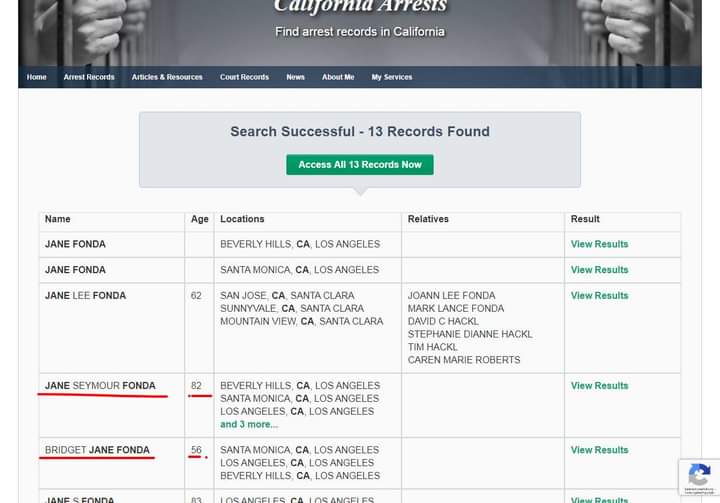Click the California Arrests site title
Viewport: 720px width, 503px height.
point(360,9)
